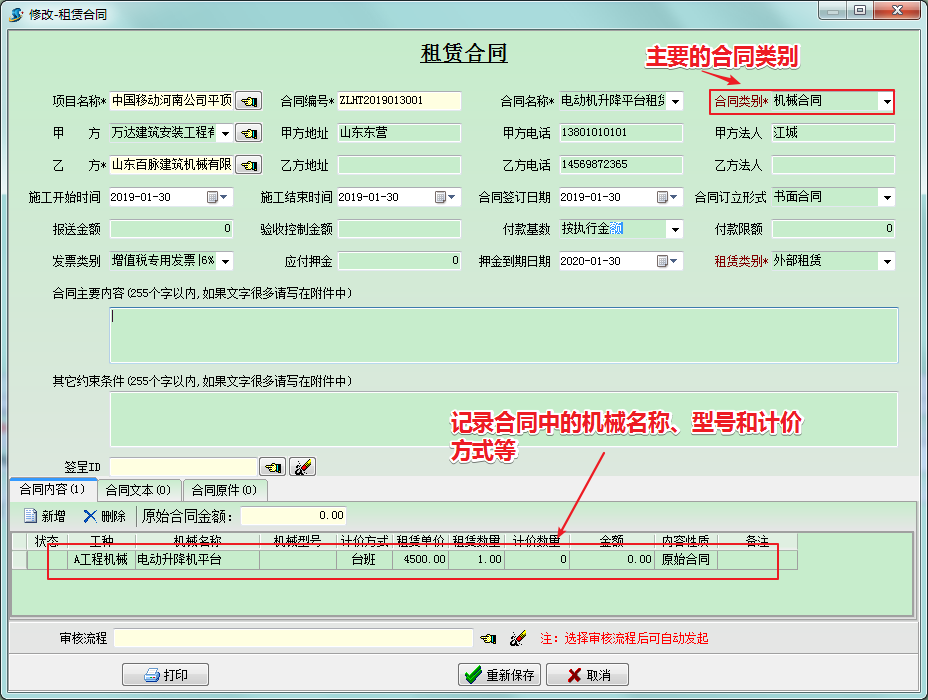Image resolution: width=928 pixels, height=700 pixels.
Task: Expand 租赁类别 dropdown
Action: tap(887, 261)
